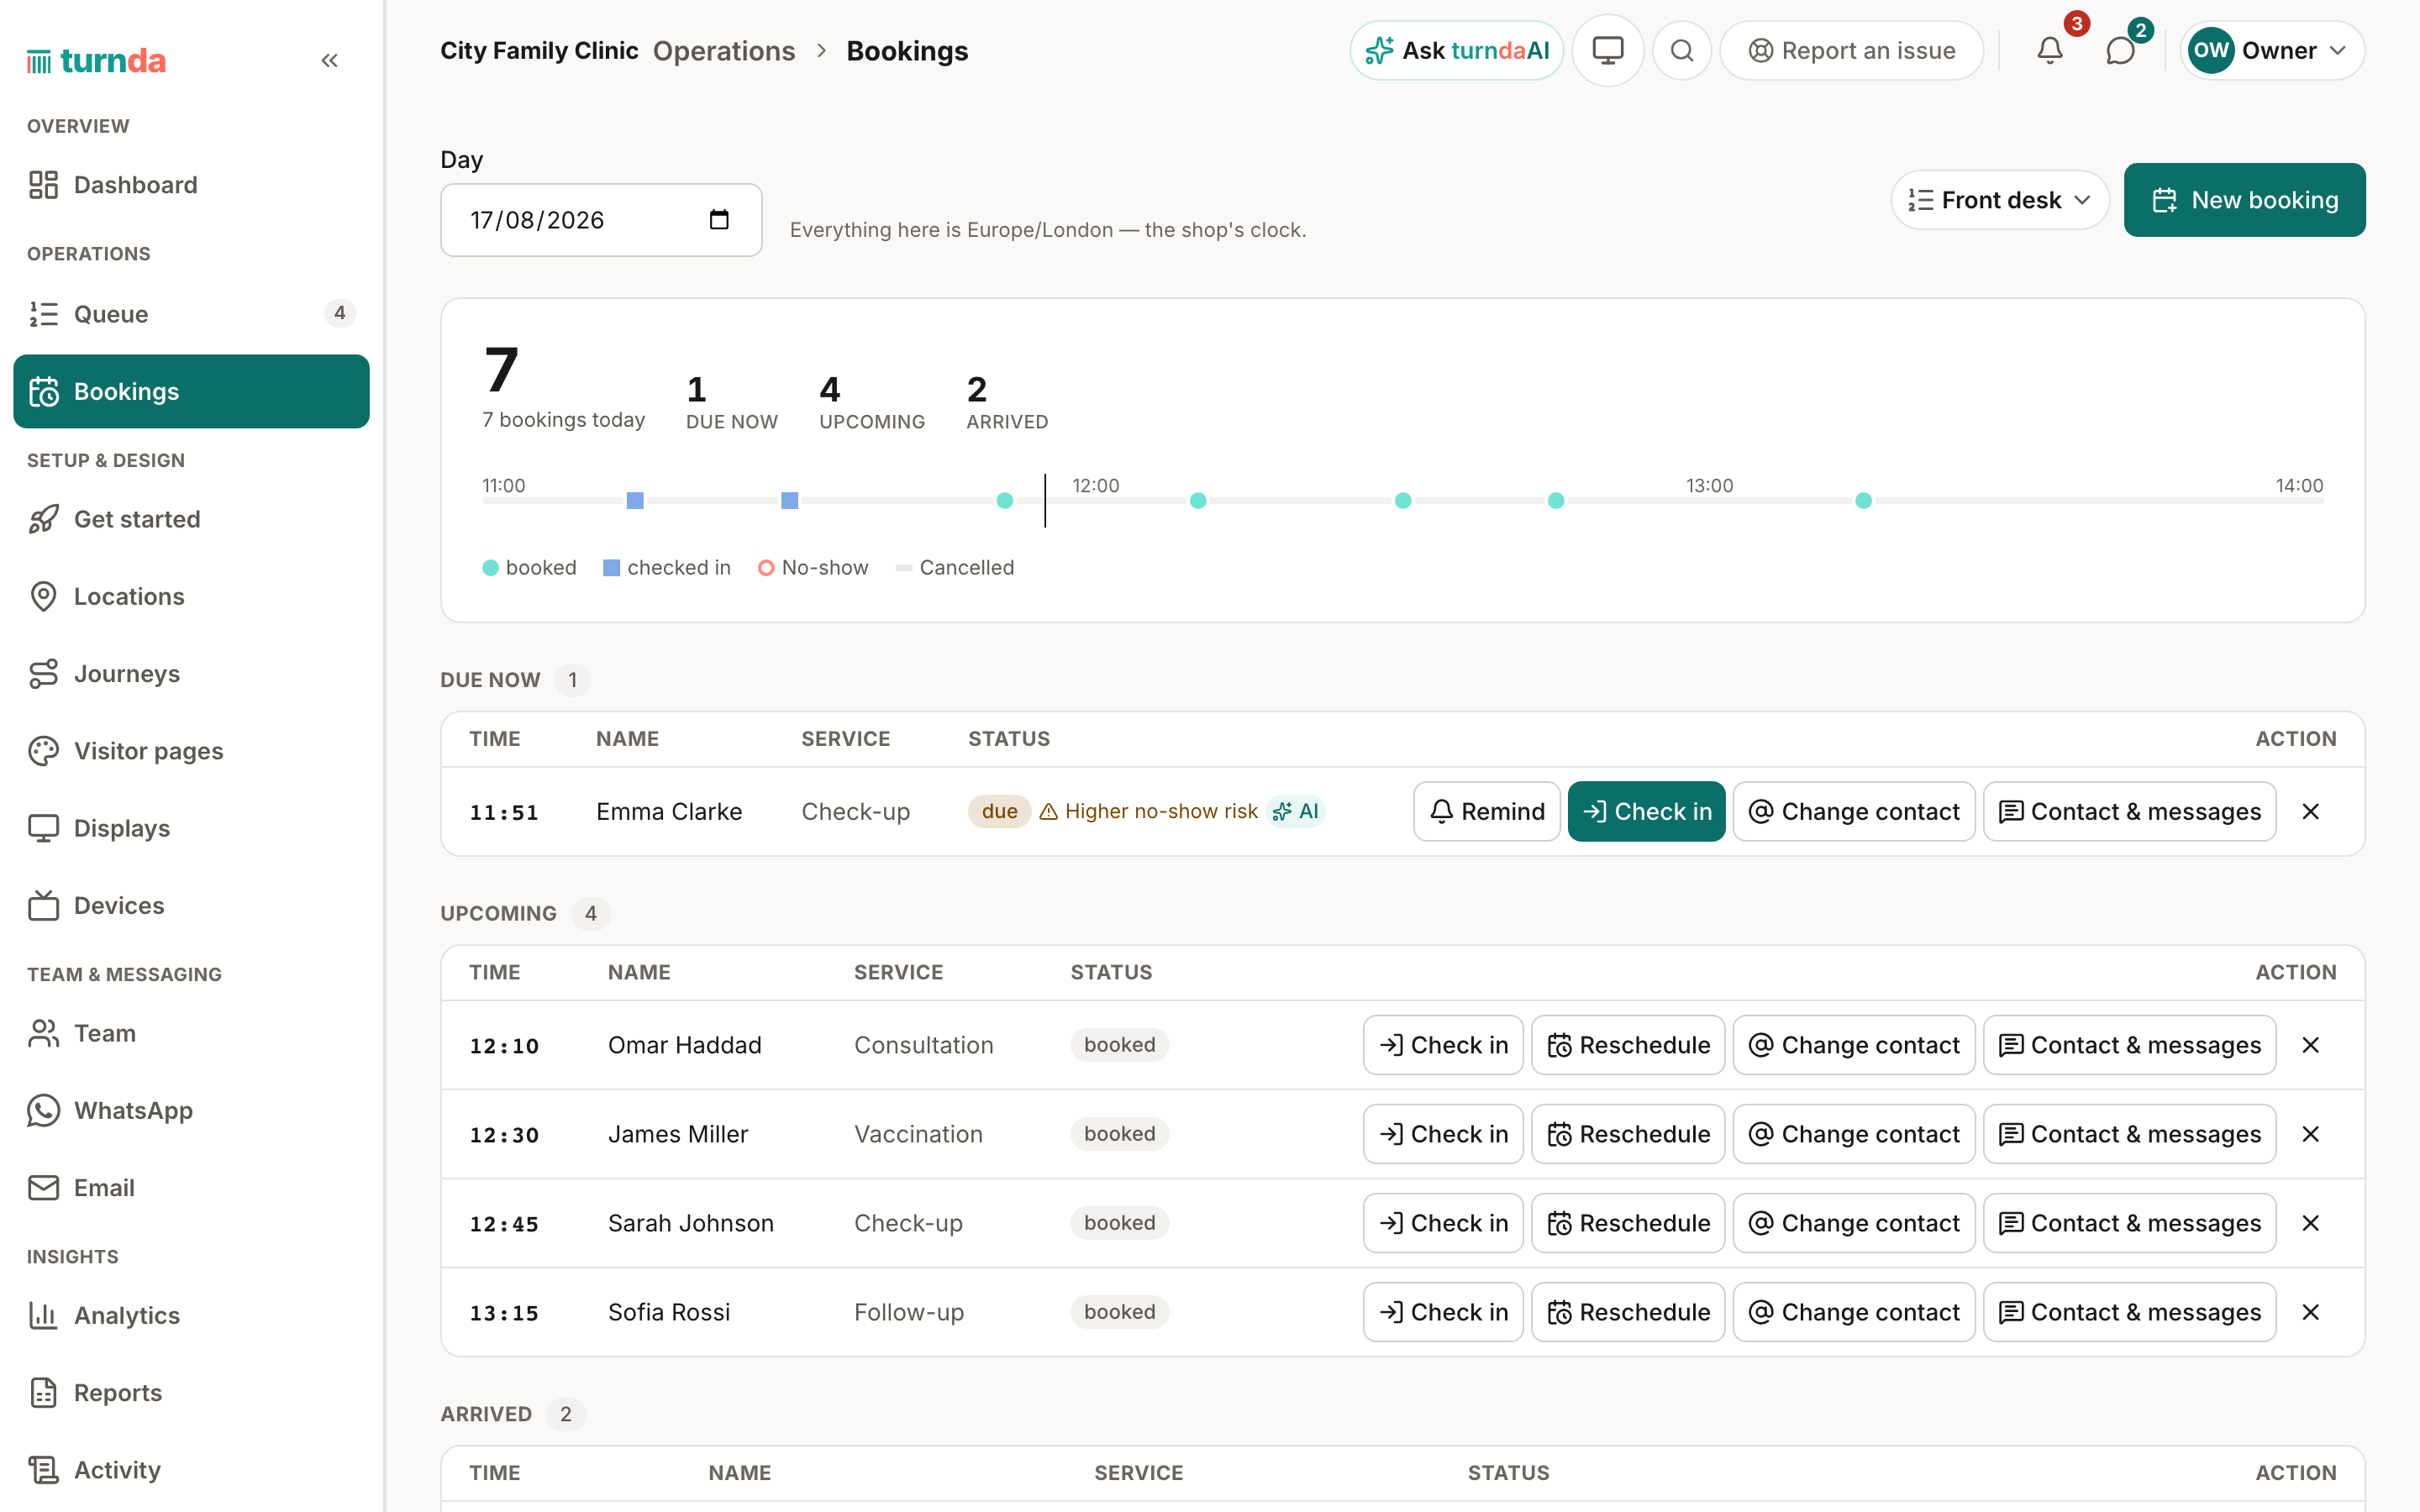Open Devices in sidebar
The height and width of the screenshot is (1512, 2420).
coord(191,905)
